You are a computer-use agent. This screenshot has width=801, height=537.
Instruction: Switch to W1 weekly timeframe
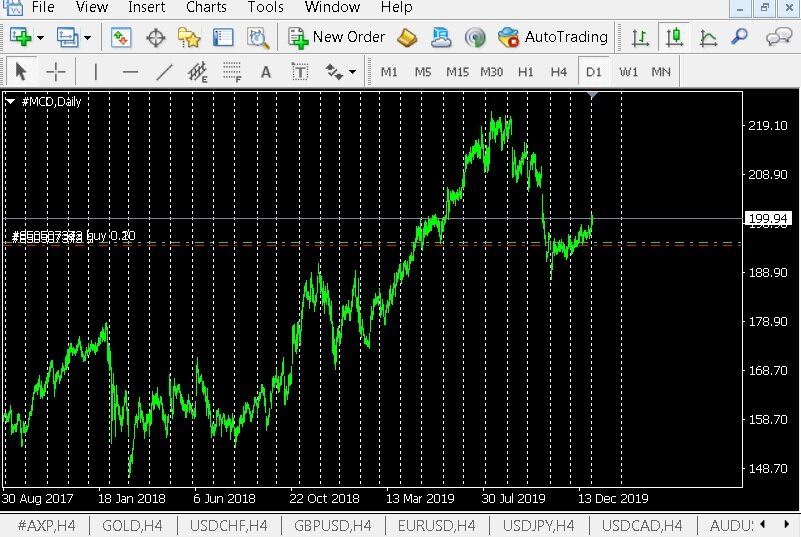point(628,72)
